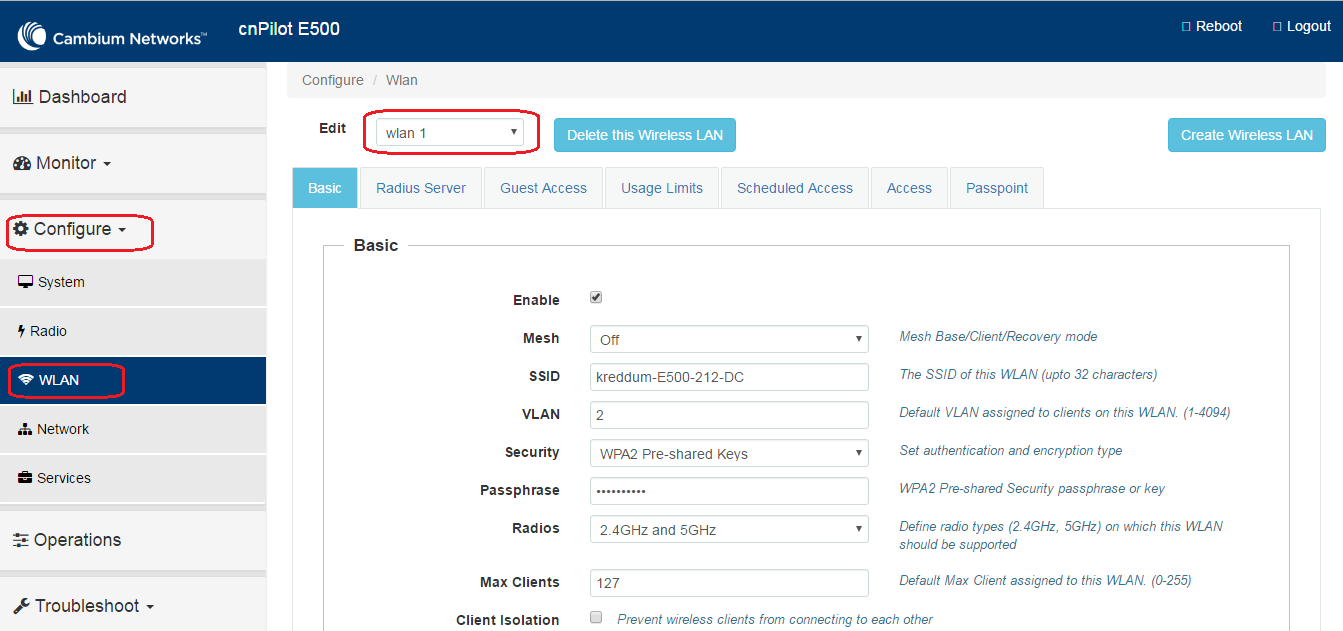Click Create Wireless LAN button
The image size is (1343, 631).
point(1247,135)
